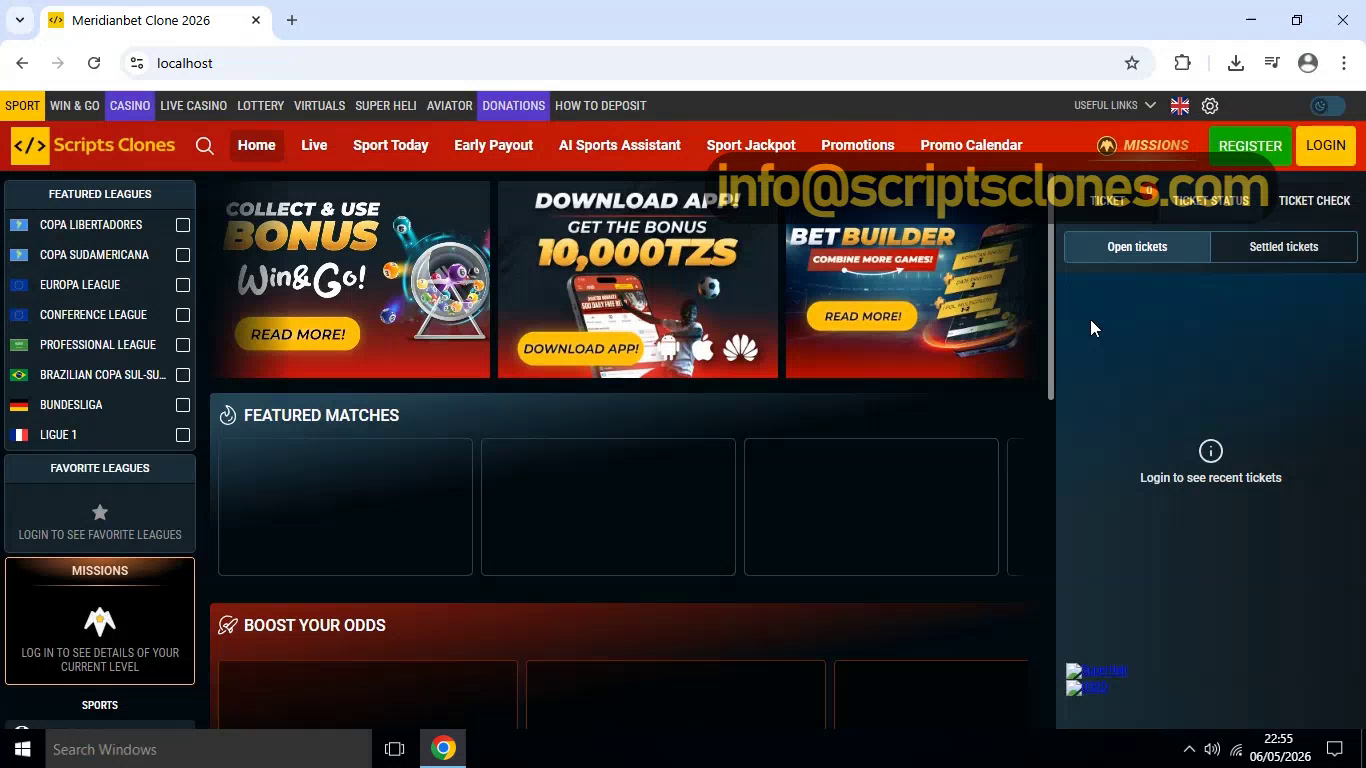Open Chrome from the Windows taskbar
The width and height of the screenshot is (1366, 768).
443,748
